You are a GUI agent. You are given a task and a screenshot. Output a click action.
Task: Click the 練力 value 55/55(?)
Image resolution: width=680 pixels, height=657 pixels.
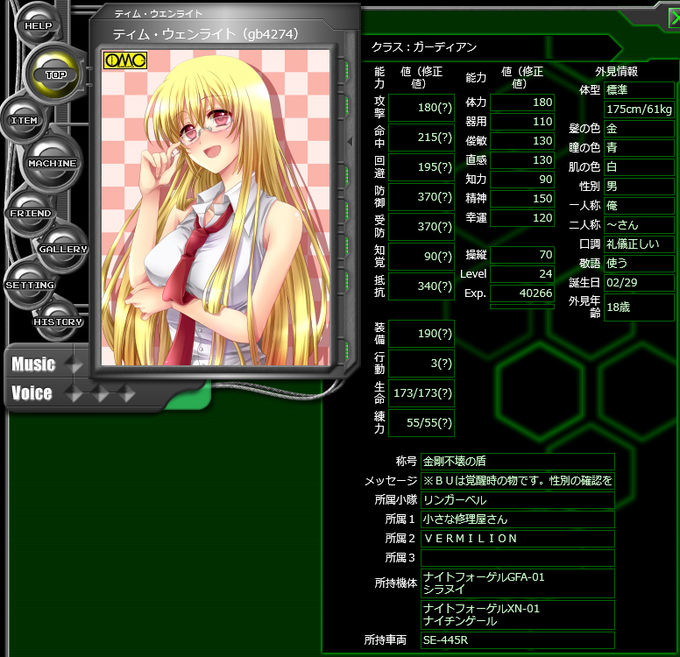(x=421, y=423)
